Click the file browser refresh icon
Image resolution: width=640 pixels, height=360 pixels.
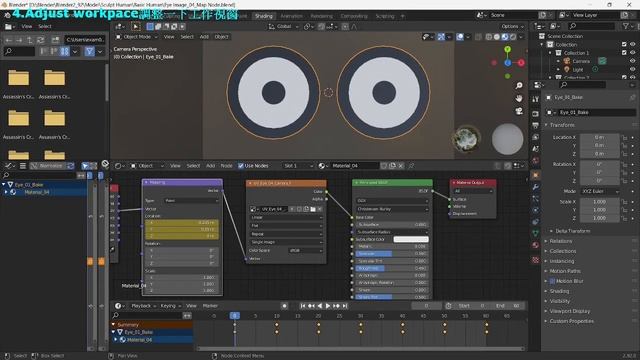(x=40, y=40)
